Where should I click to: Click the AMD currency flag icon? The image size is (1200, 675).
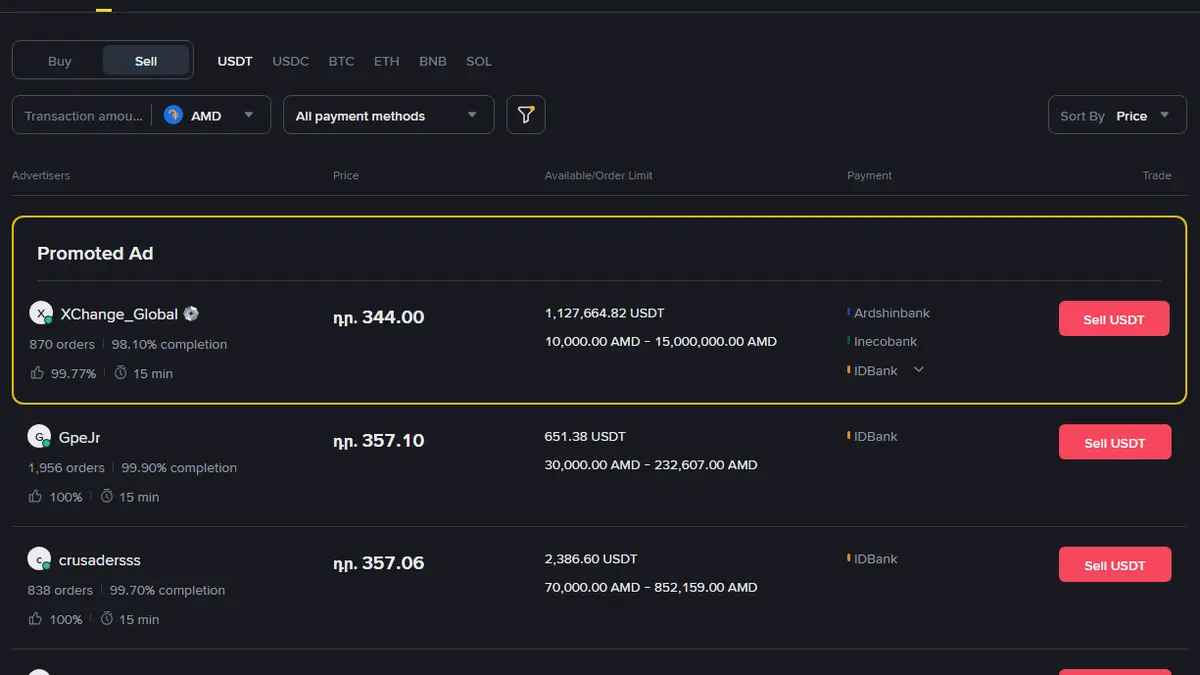pyautogui.click(x=173, y=115)
